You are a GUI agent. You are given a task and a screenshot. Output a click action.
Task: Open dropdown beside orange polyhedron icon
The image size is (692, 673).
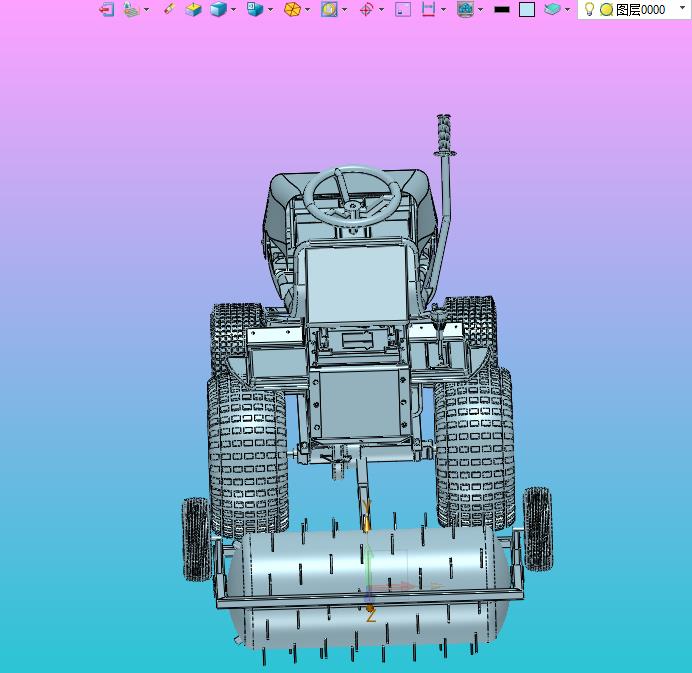click(x=307, y=10)
